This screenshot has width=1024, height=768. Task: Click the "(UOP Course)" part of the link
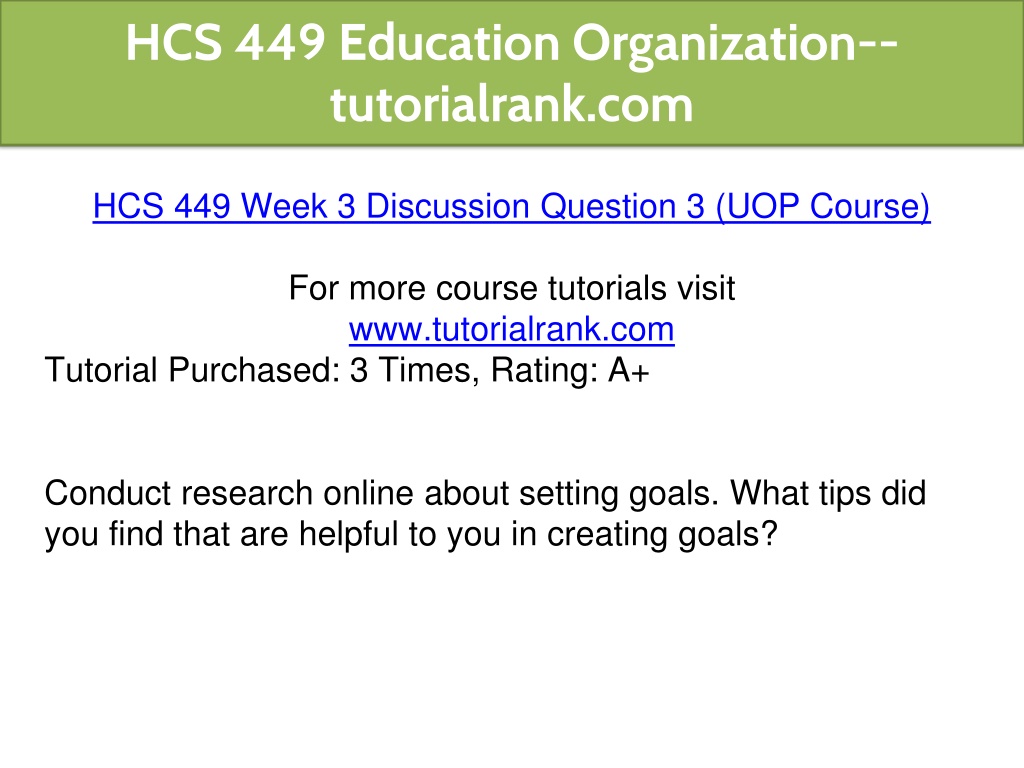(823, 206)
